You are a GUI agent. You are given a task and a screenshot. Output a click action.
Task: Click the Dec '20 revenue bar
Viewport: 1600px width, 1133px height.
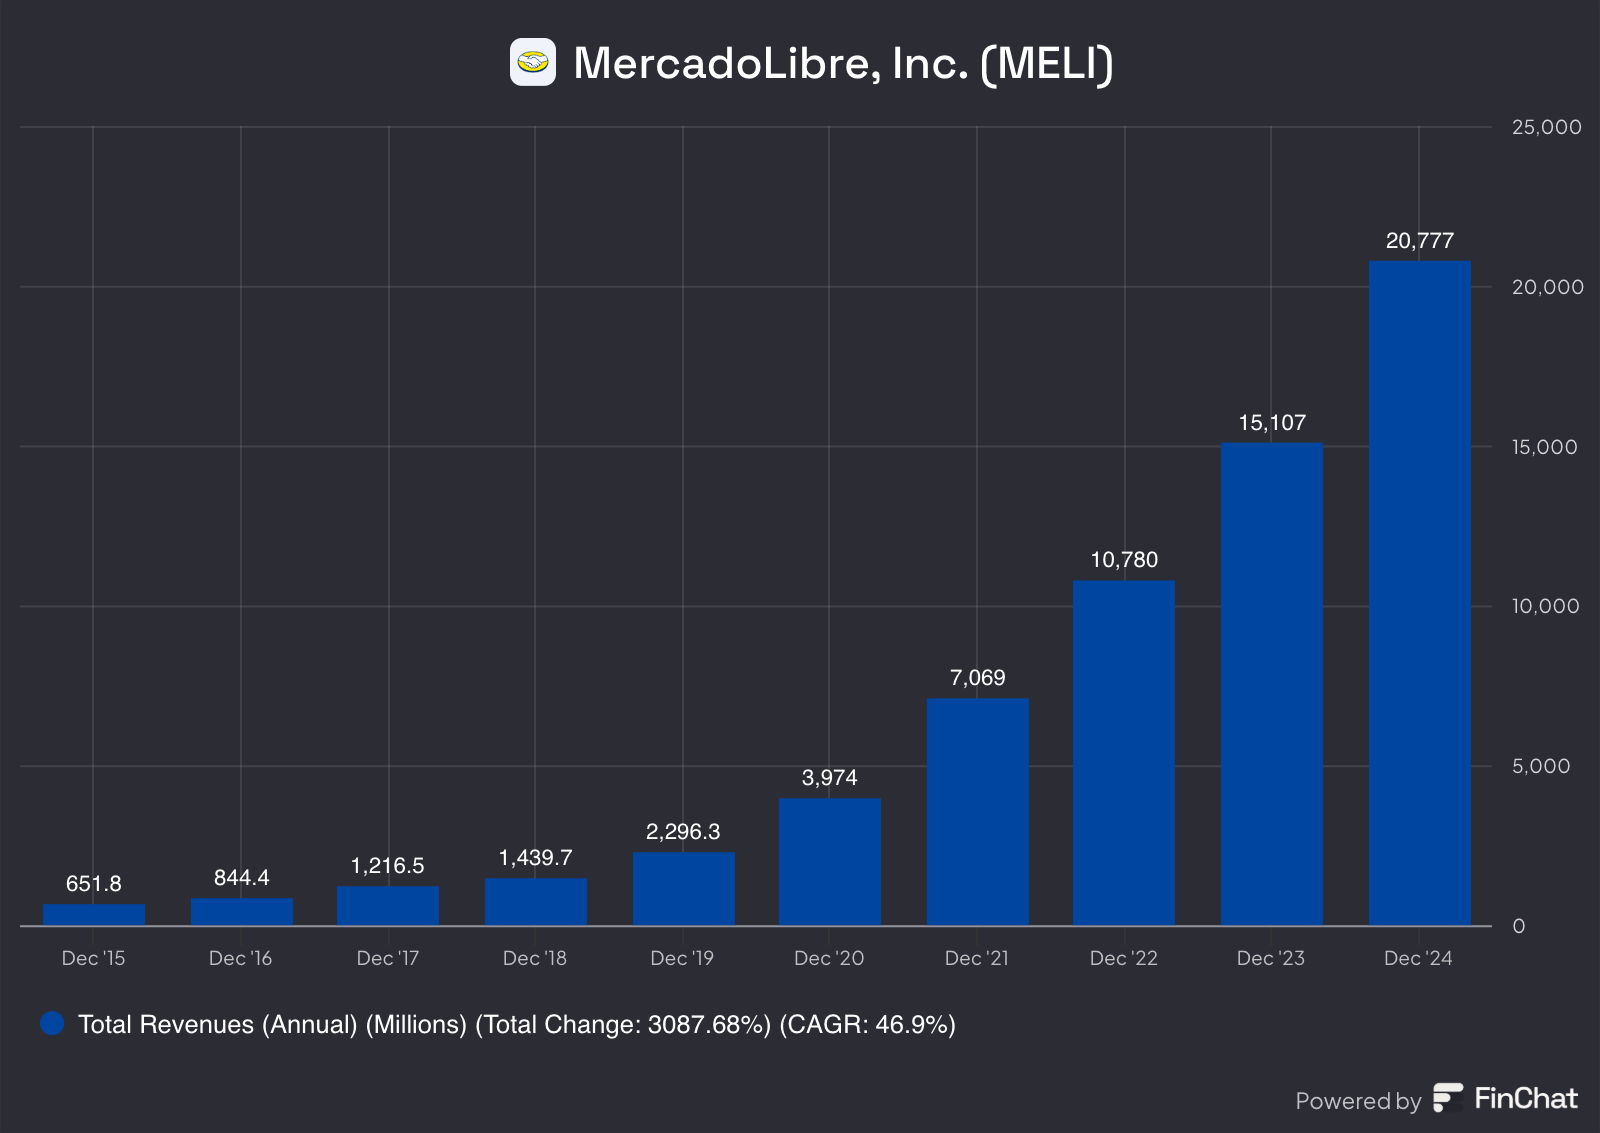tap(830, 862)
